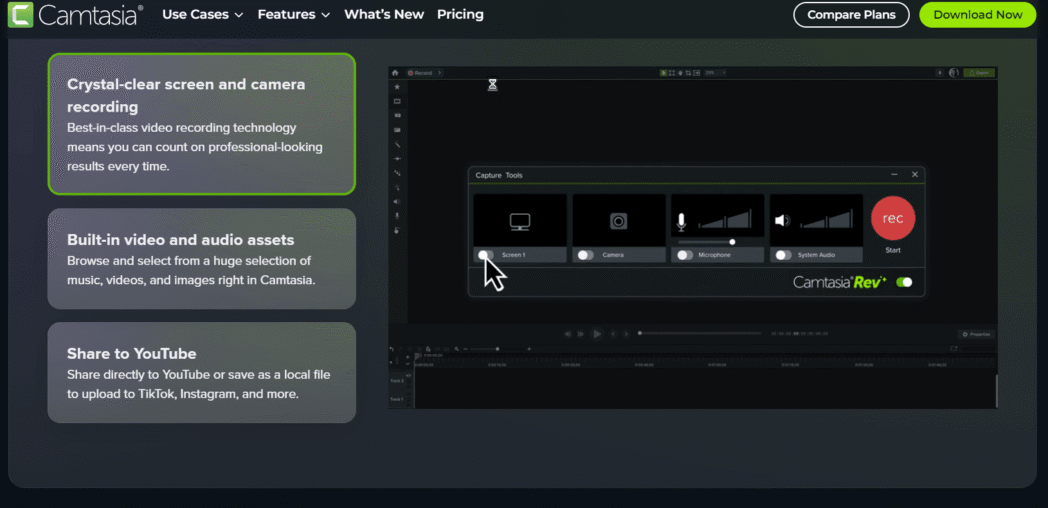Expand the arrow next to Record
1048x508 pixels.
[440, 73]
